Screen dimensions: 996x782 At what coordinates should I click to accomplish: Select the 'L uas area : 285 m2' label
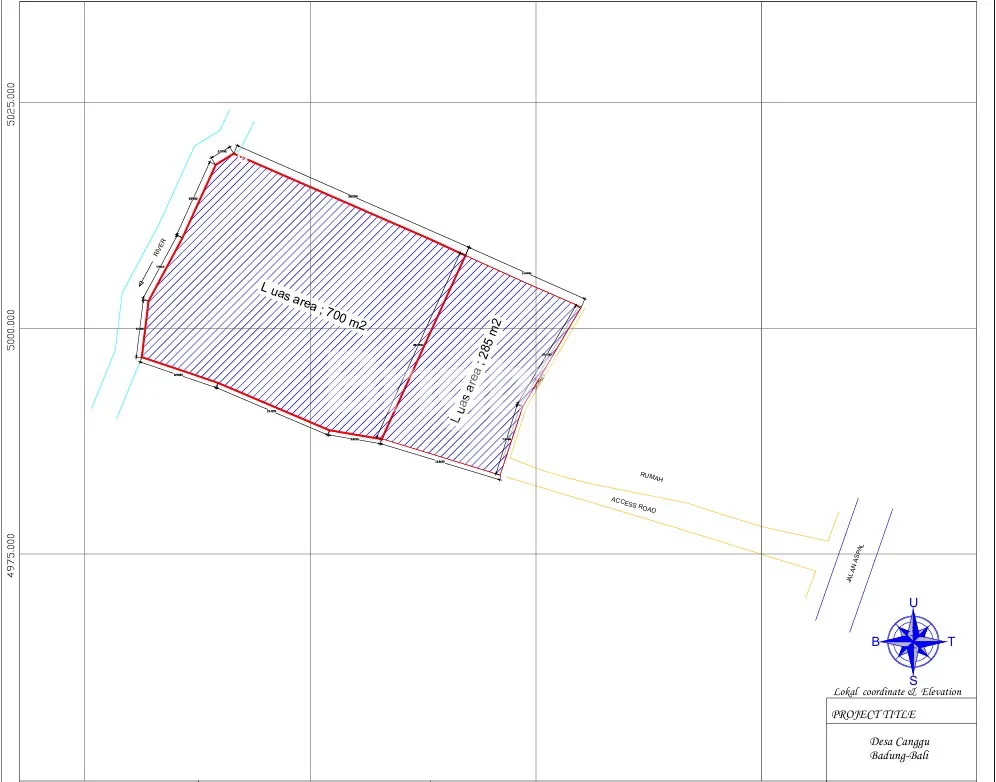click(x=476, y=370)
